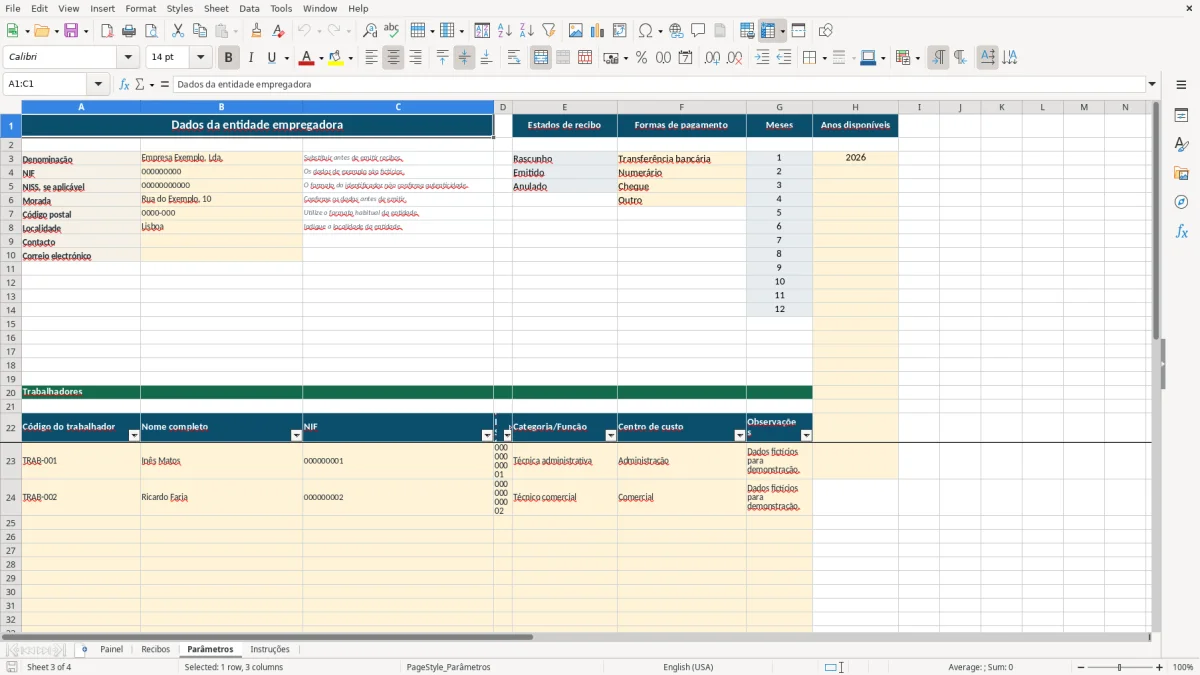1200x675 pixels.
Task: Open the sidebar Gallery deck
Action: 1181,174
